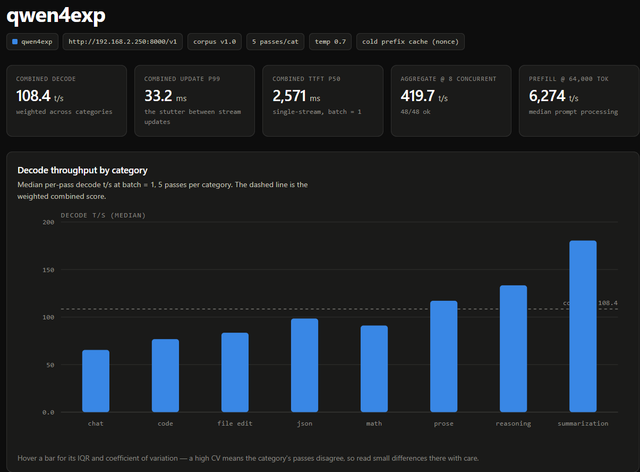Select the 5 passes/cat tag
Viewport: 640px width, 472px height.
(x=275, y=42)
